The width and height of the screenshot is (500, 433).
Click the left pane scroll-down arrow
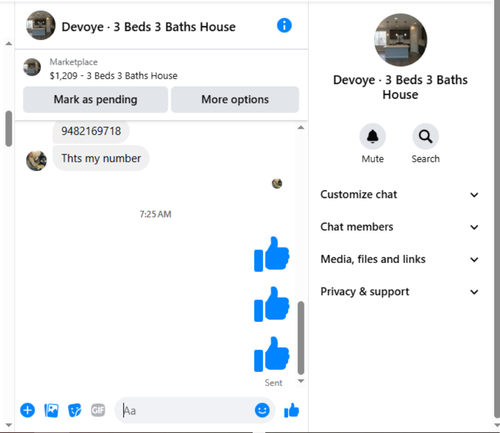[x=9, y=425]
